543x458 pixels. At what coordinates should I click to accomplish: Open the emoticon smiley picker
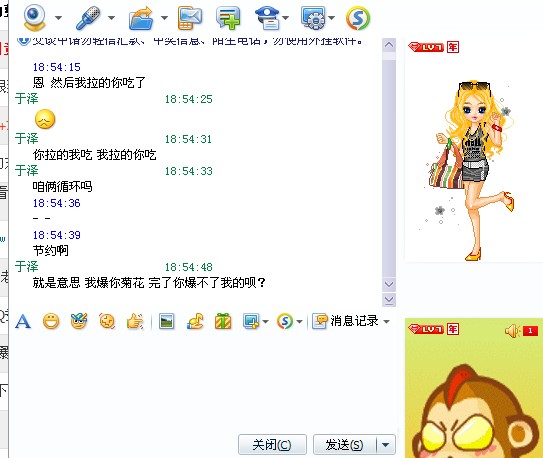[51, 322]
